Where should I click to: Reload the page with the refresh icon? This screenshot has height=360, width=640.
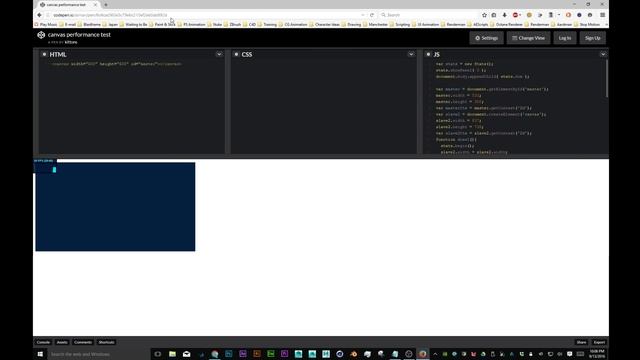pos(372,15)
